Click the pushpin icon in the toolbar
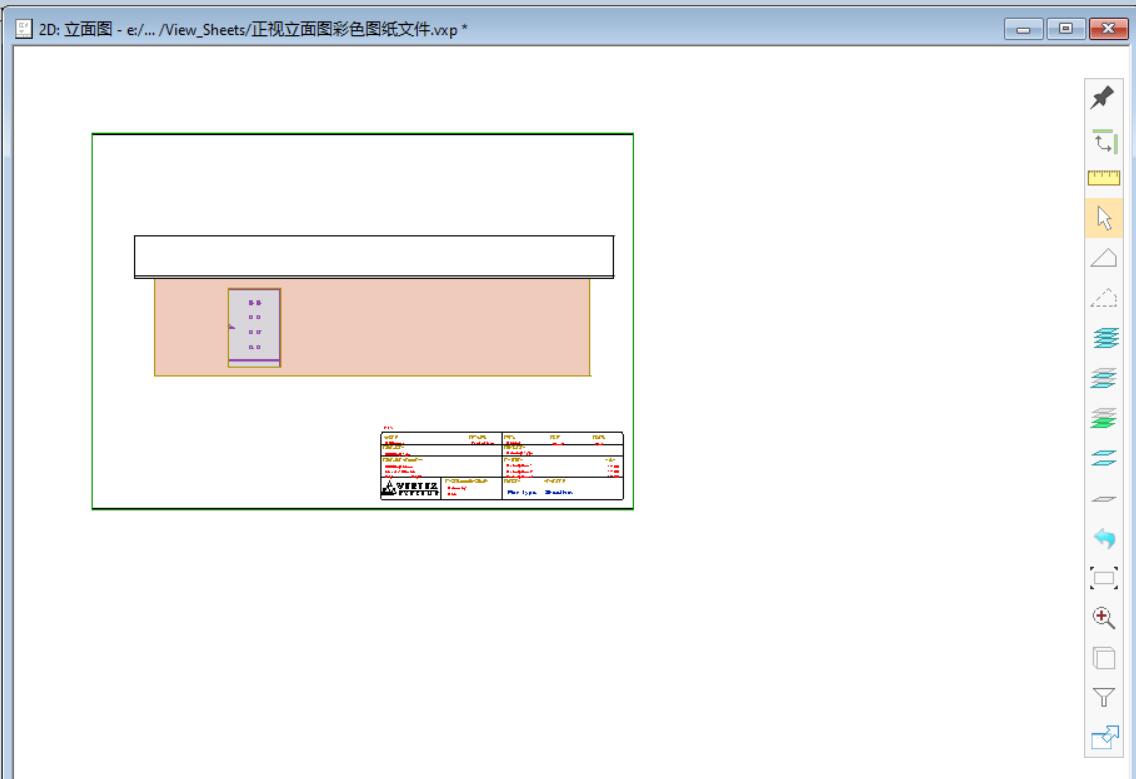The width and height of the screenshot is (1136, 779). pos(1103,97)
